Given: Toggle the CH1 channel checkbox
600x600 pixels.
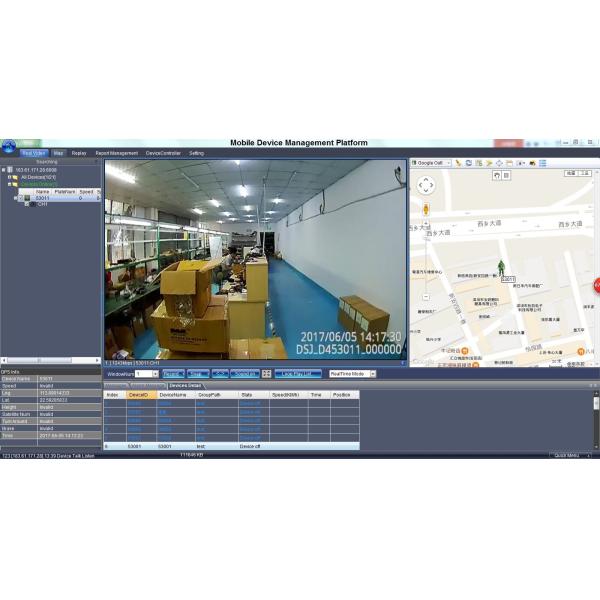Looking at the screenshot, I should 27,204.
